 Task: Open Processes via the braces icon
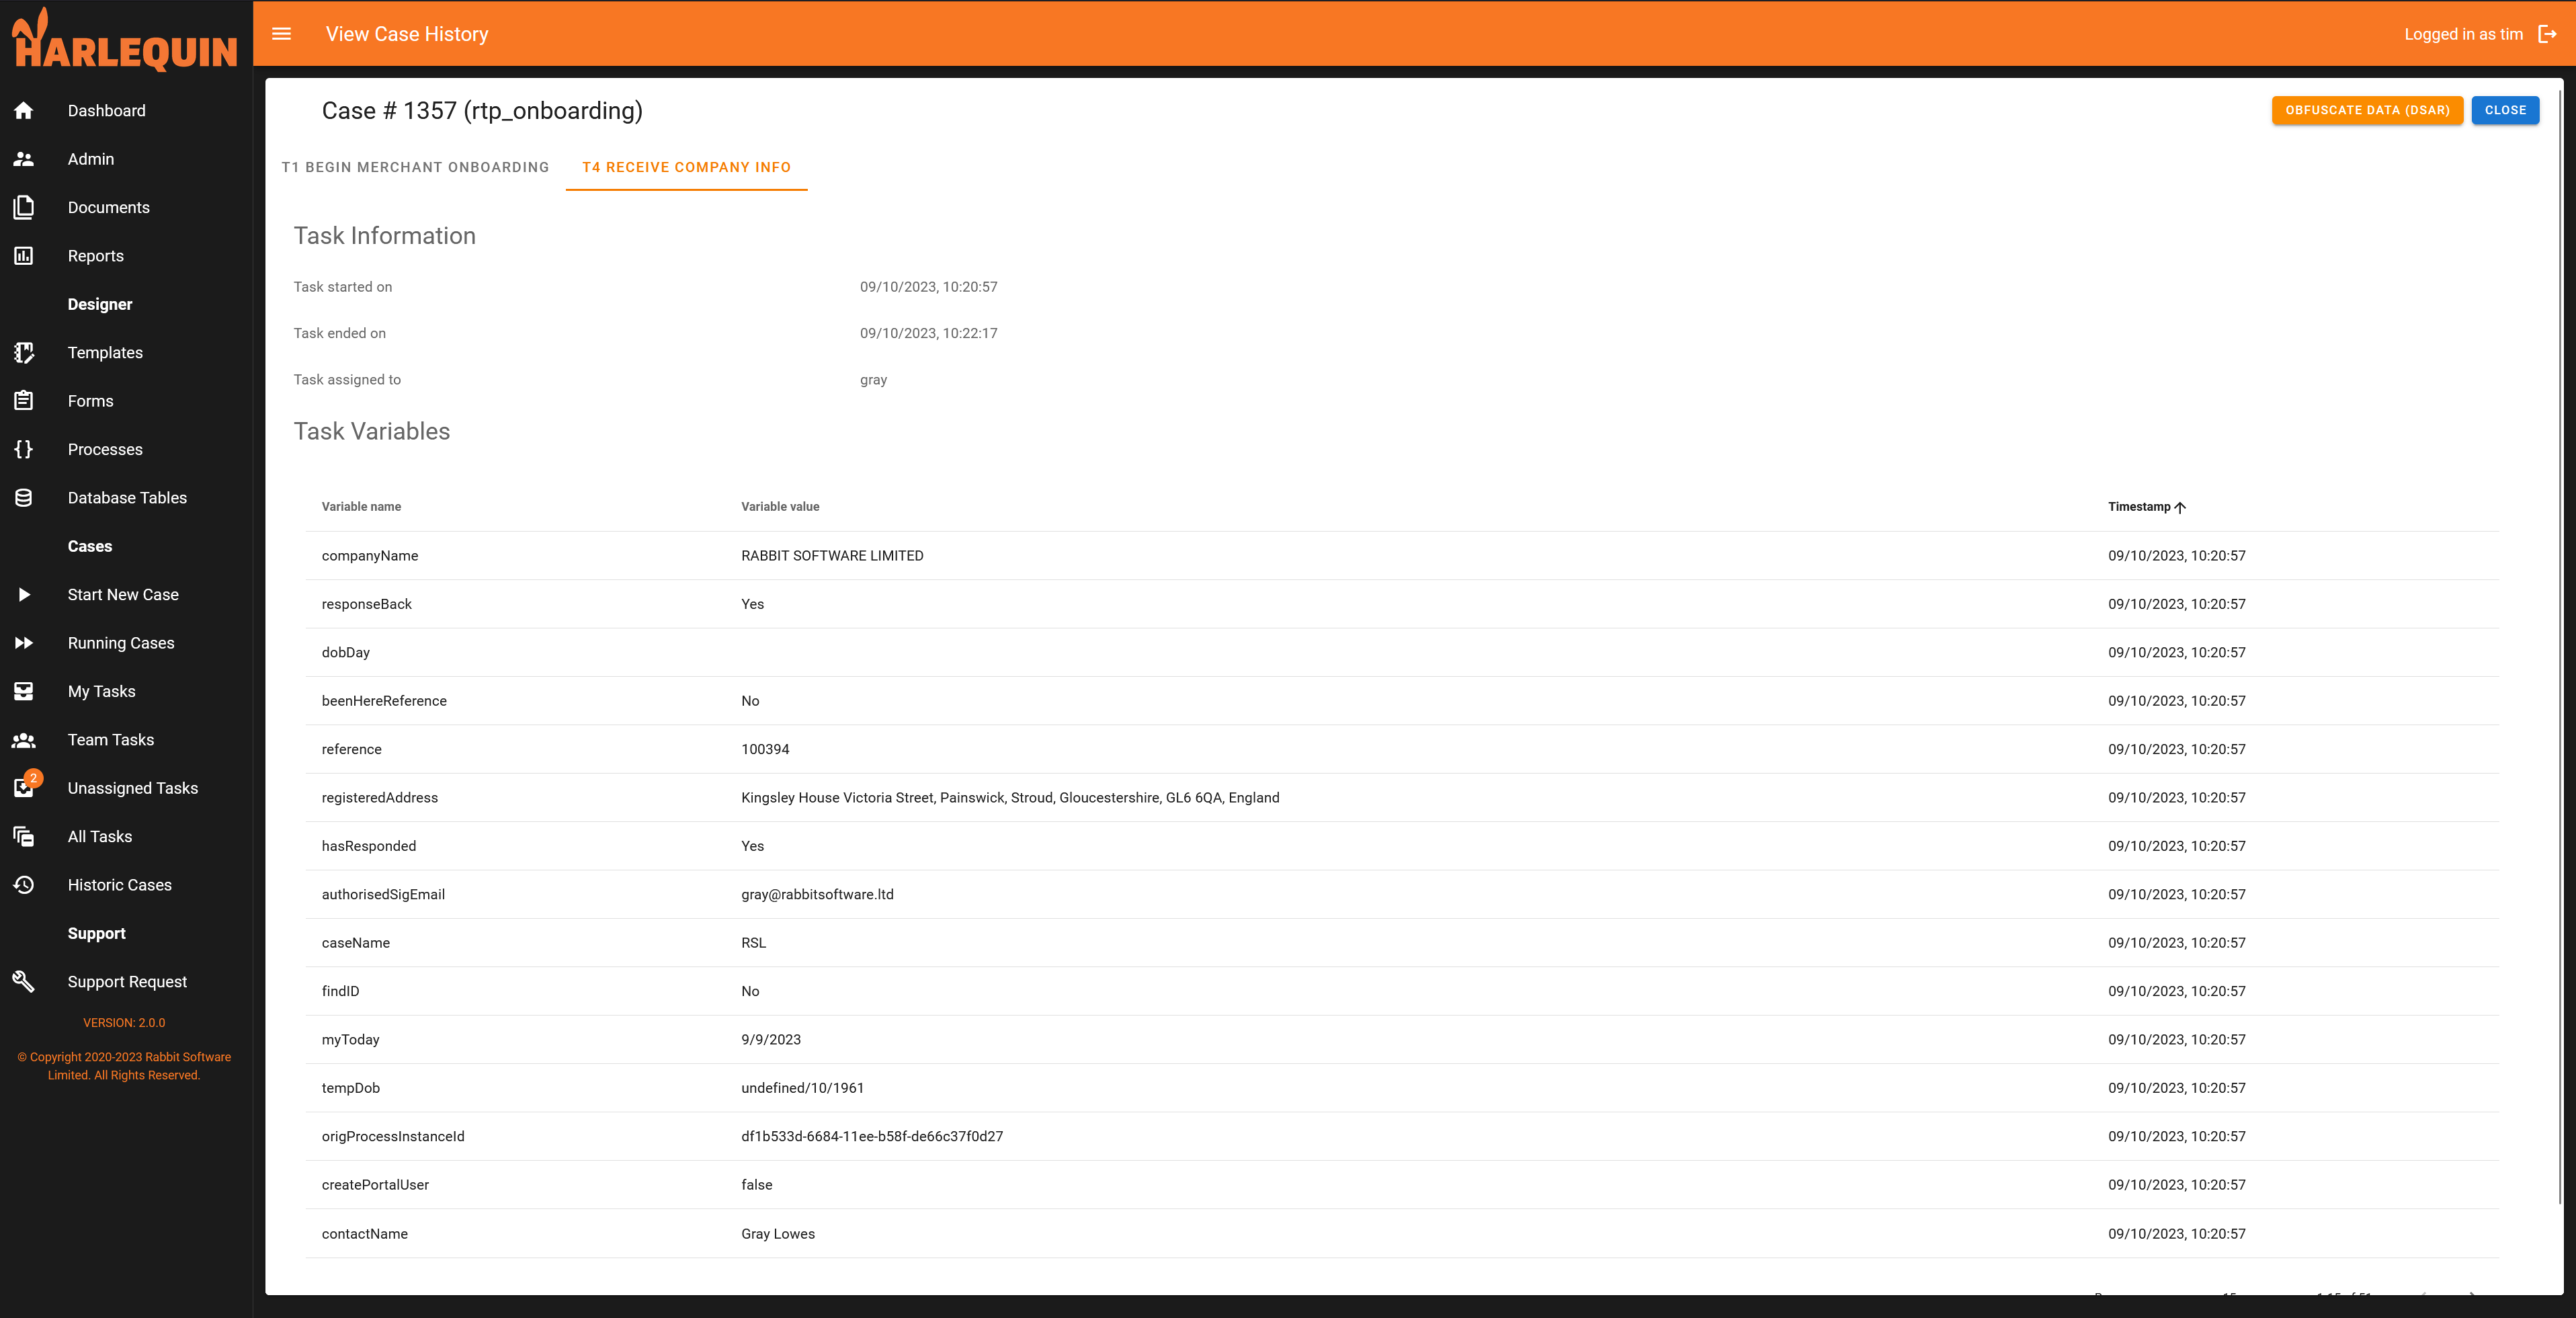24,449
